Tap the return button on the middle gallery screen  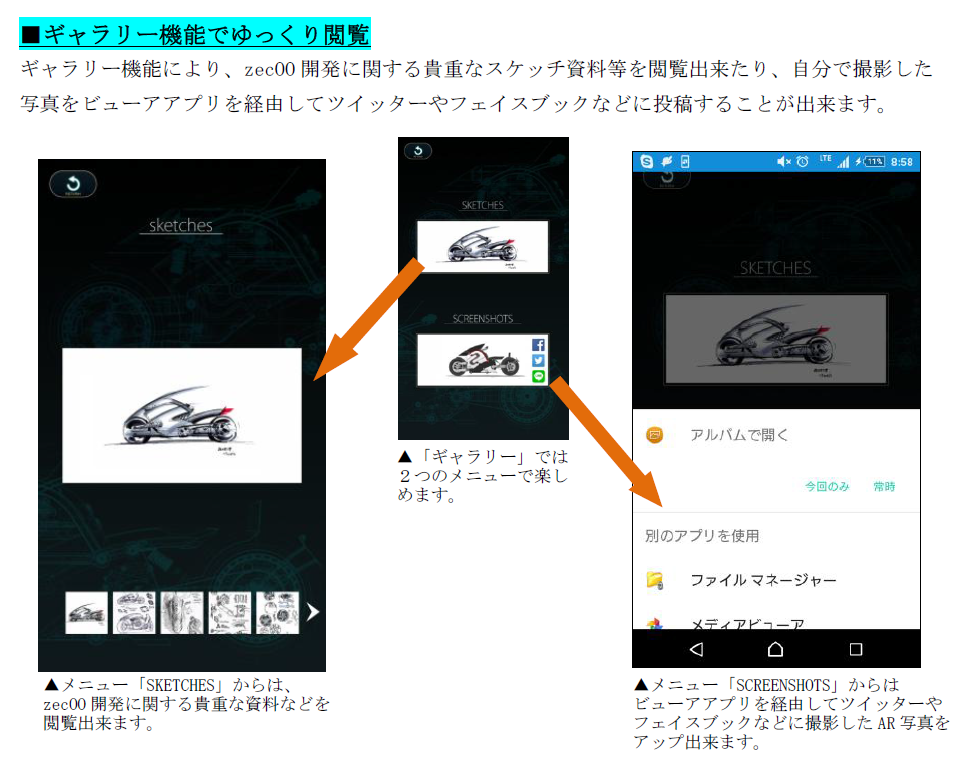click(418, 151)
